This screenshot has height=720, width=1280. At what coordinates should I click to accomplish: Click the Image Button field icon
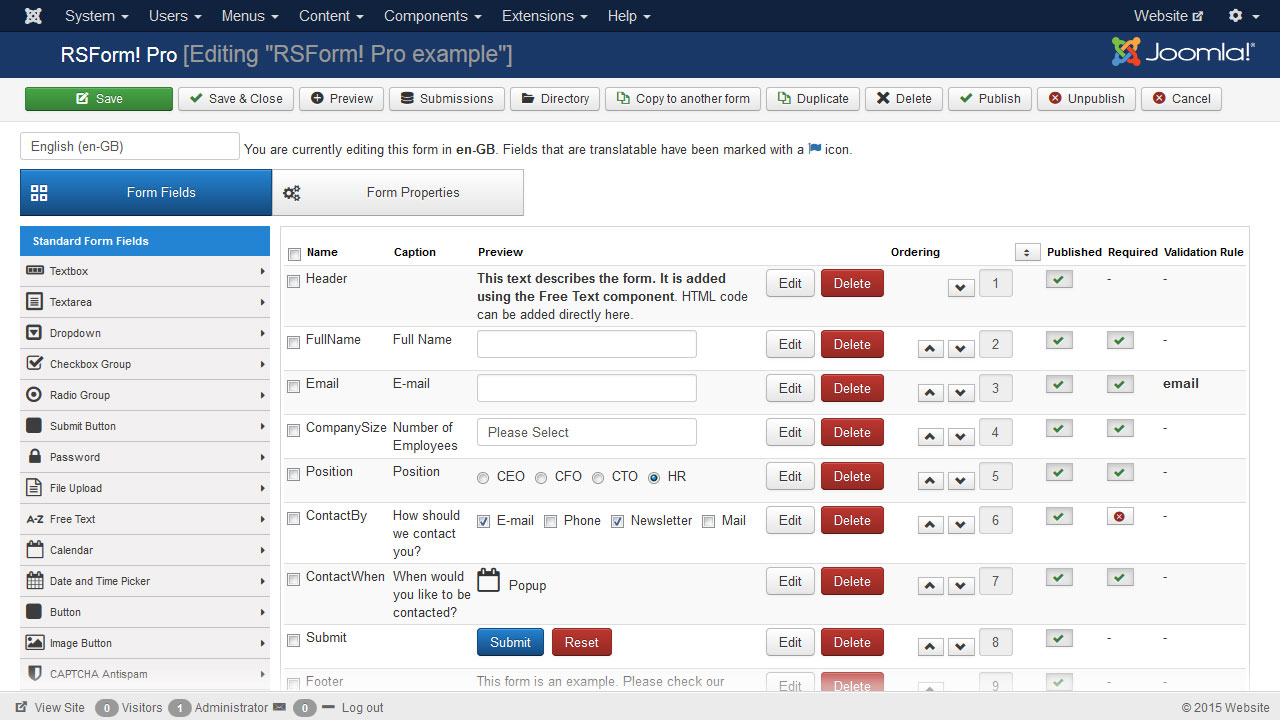(35, 643)
